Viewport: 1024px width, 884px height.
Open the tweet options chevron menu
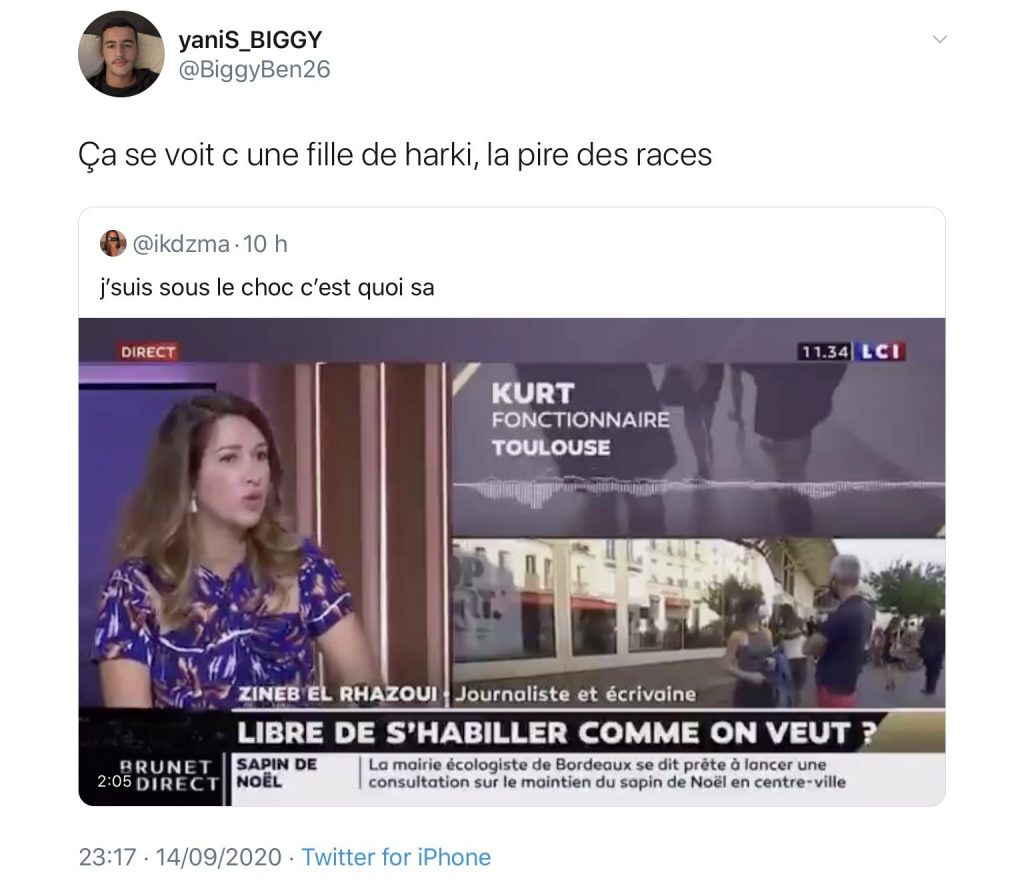click(x=940, y=39)
